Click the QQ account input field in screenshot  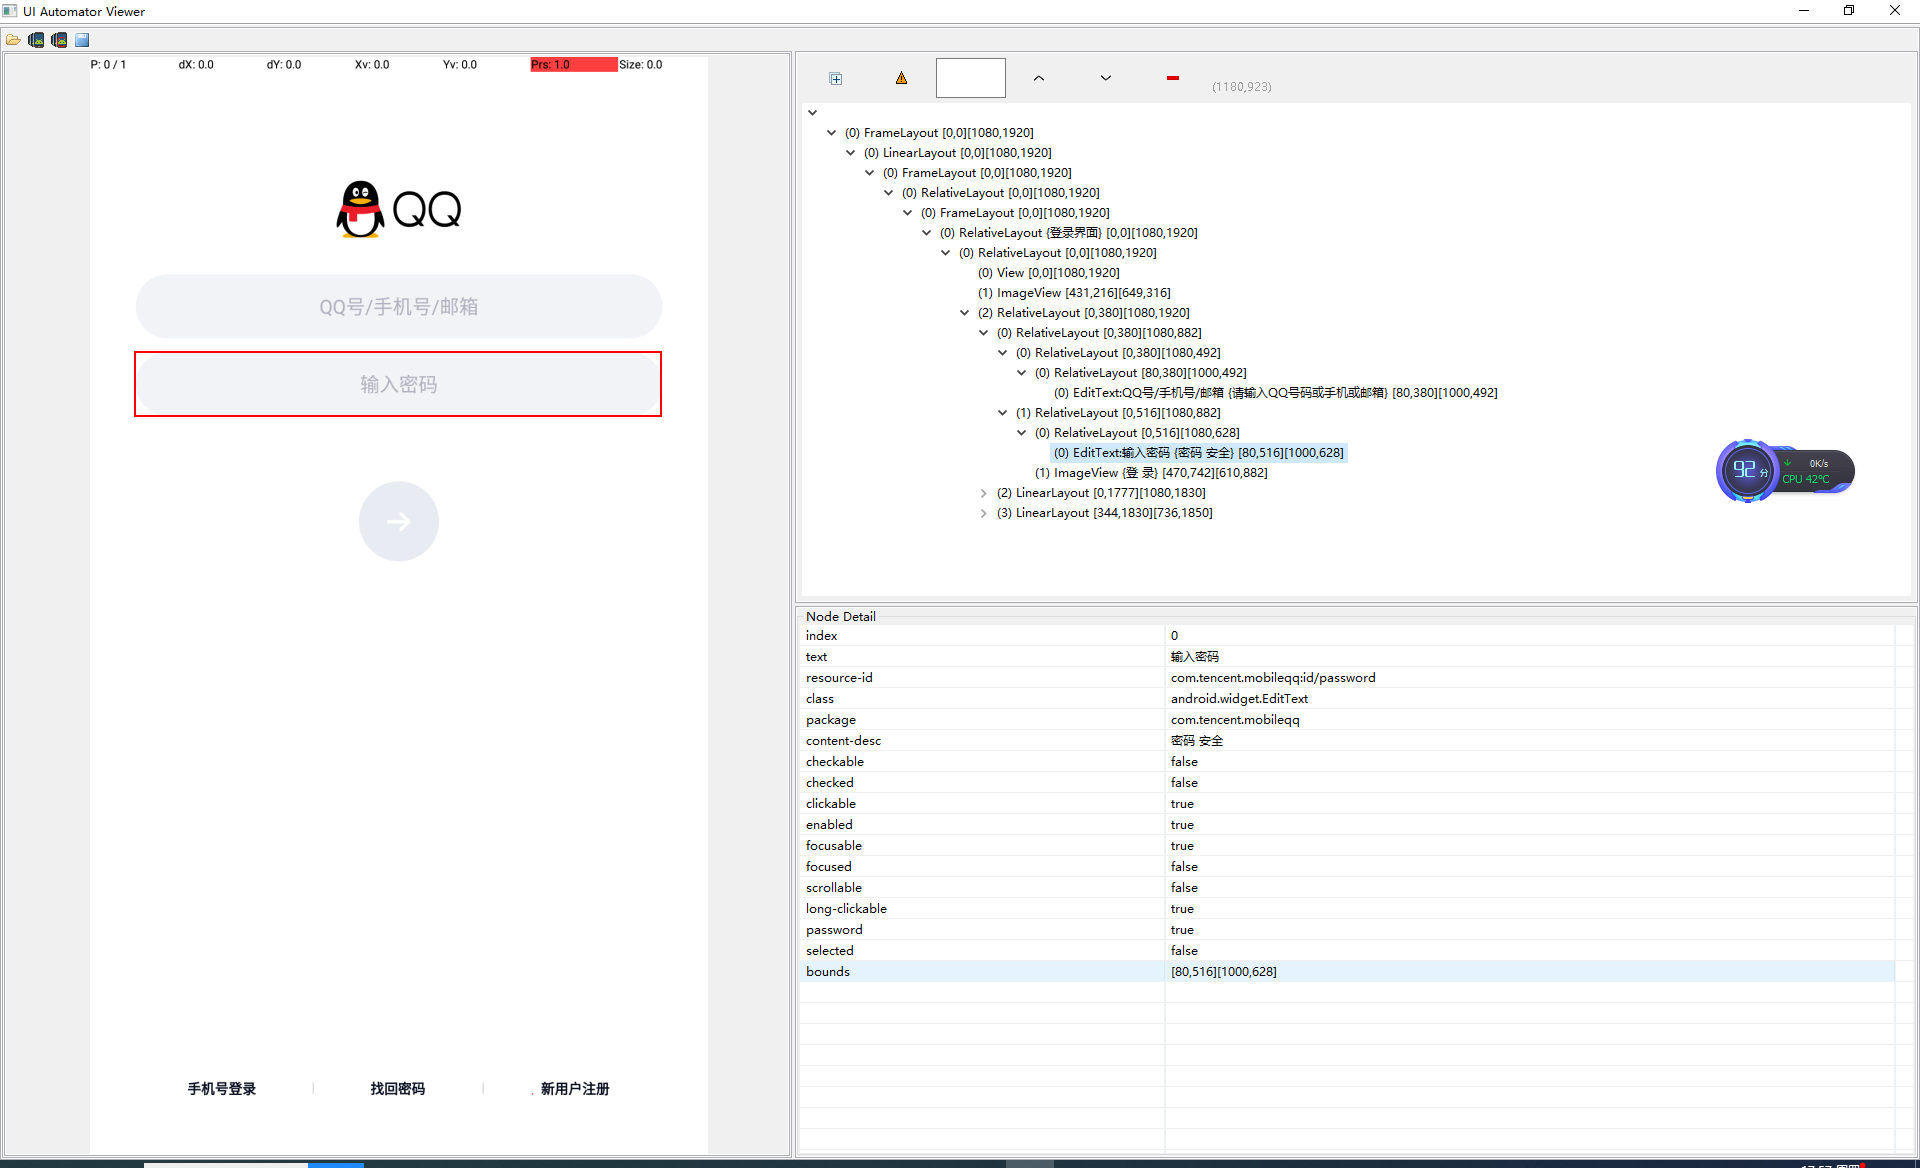pos(398,307)
